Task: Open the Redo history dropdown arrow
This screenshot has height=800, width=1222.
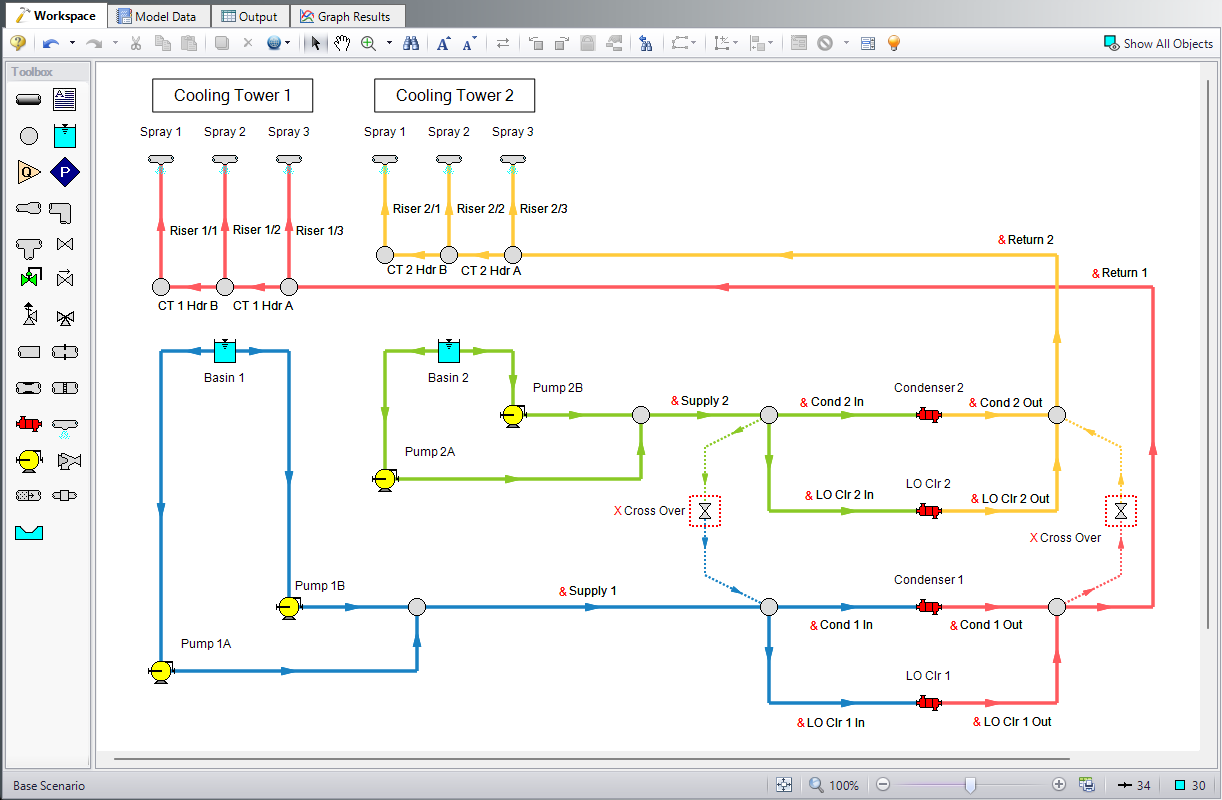Action: [x=114, y=43]
